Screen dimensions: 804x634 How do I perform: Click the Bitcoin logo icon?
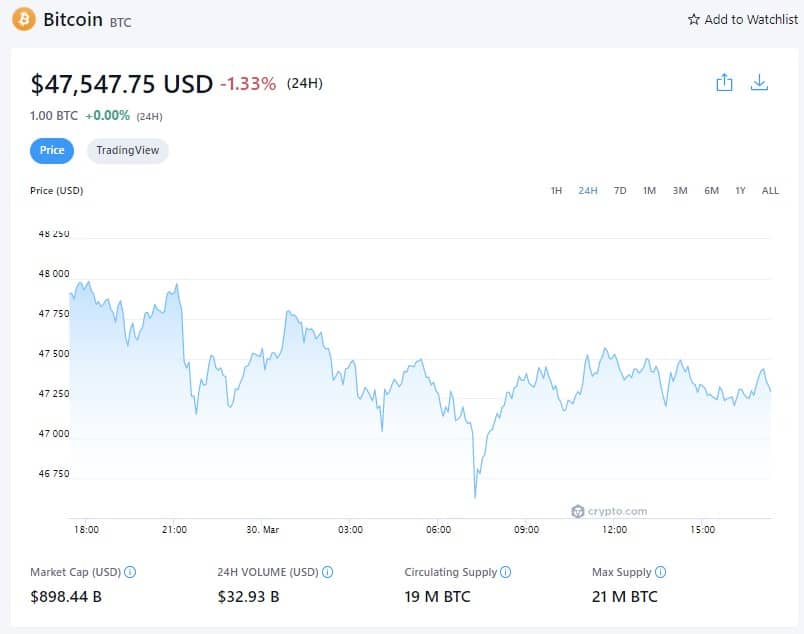pos(23,19)
